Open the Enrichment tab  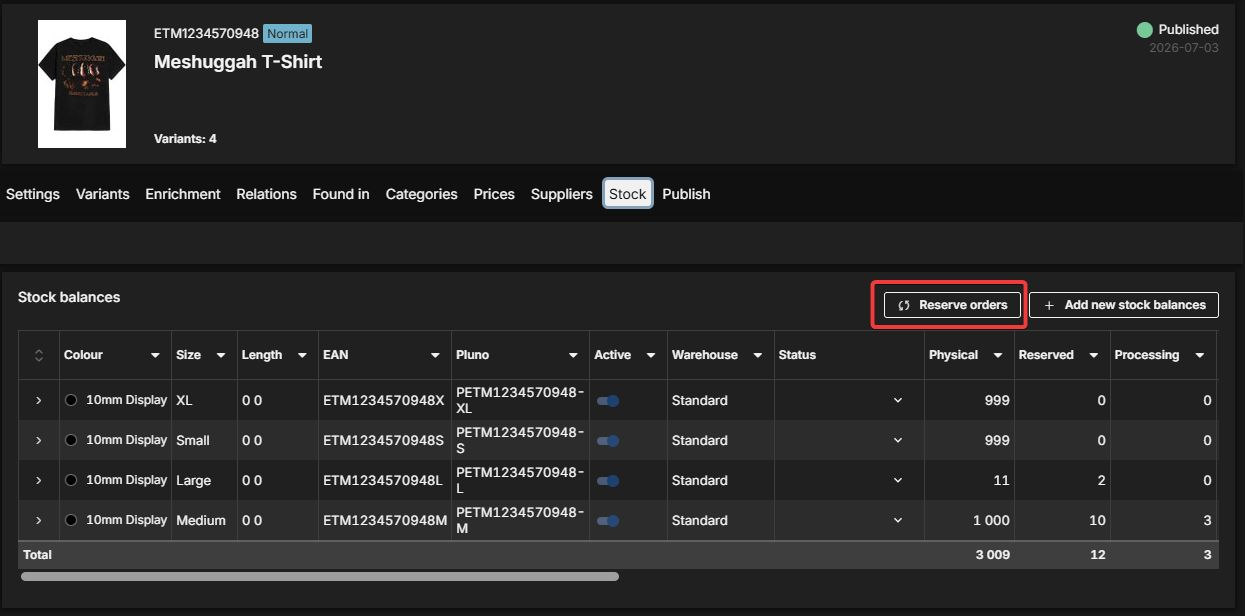click(x=183, y=194)
